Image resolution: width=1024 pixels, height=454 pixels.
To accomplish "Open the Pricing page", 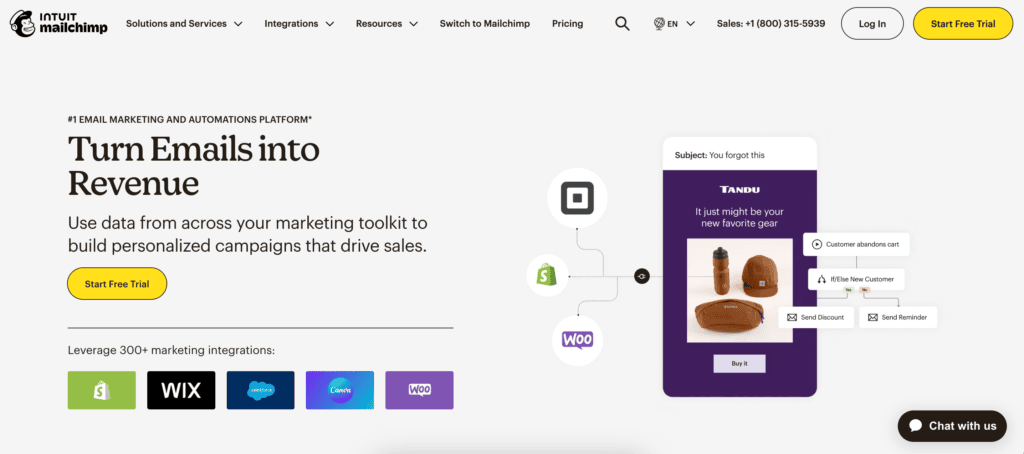I will tap(568, 24).
